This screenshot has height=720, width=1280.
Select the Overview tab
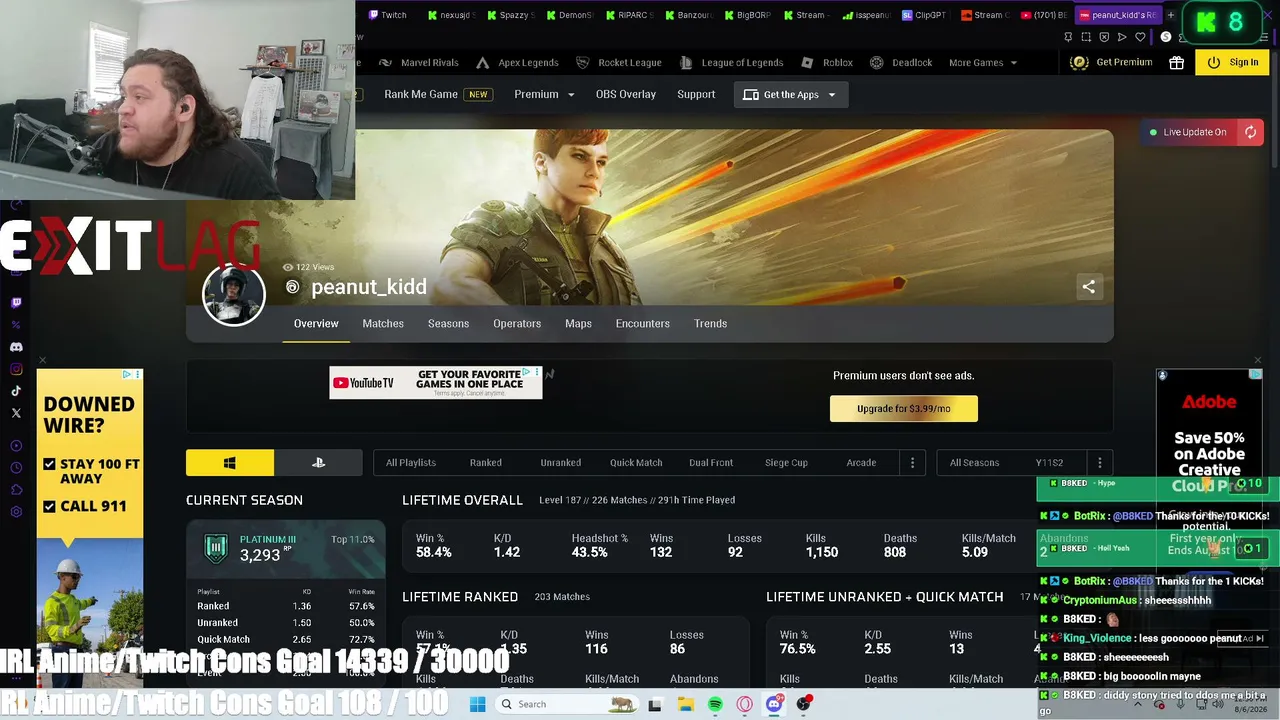[316, 323]
